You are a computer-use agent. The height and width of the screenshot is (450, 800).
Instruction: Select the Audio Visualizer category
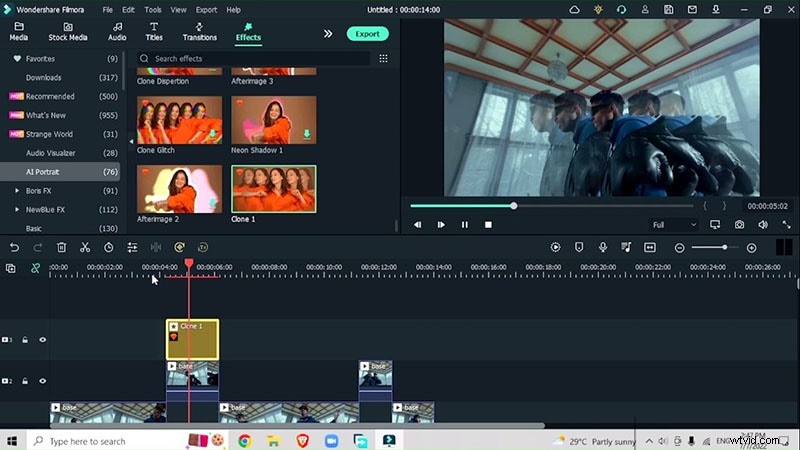(60, 153)
